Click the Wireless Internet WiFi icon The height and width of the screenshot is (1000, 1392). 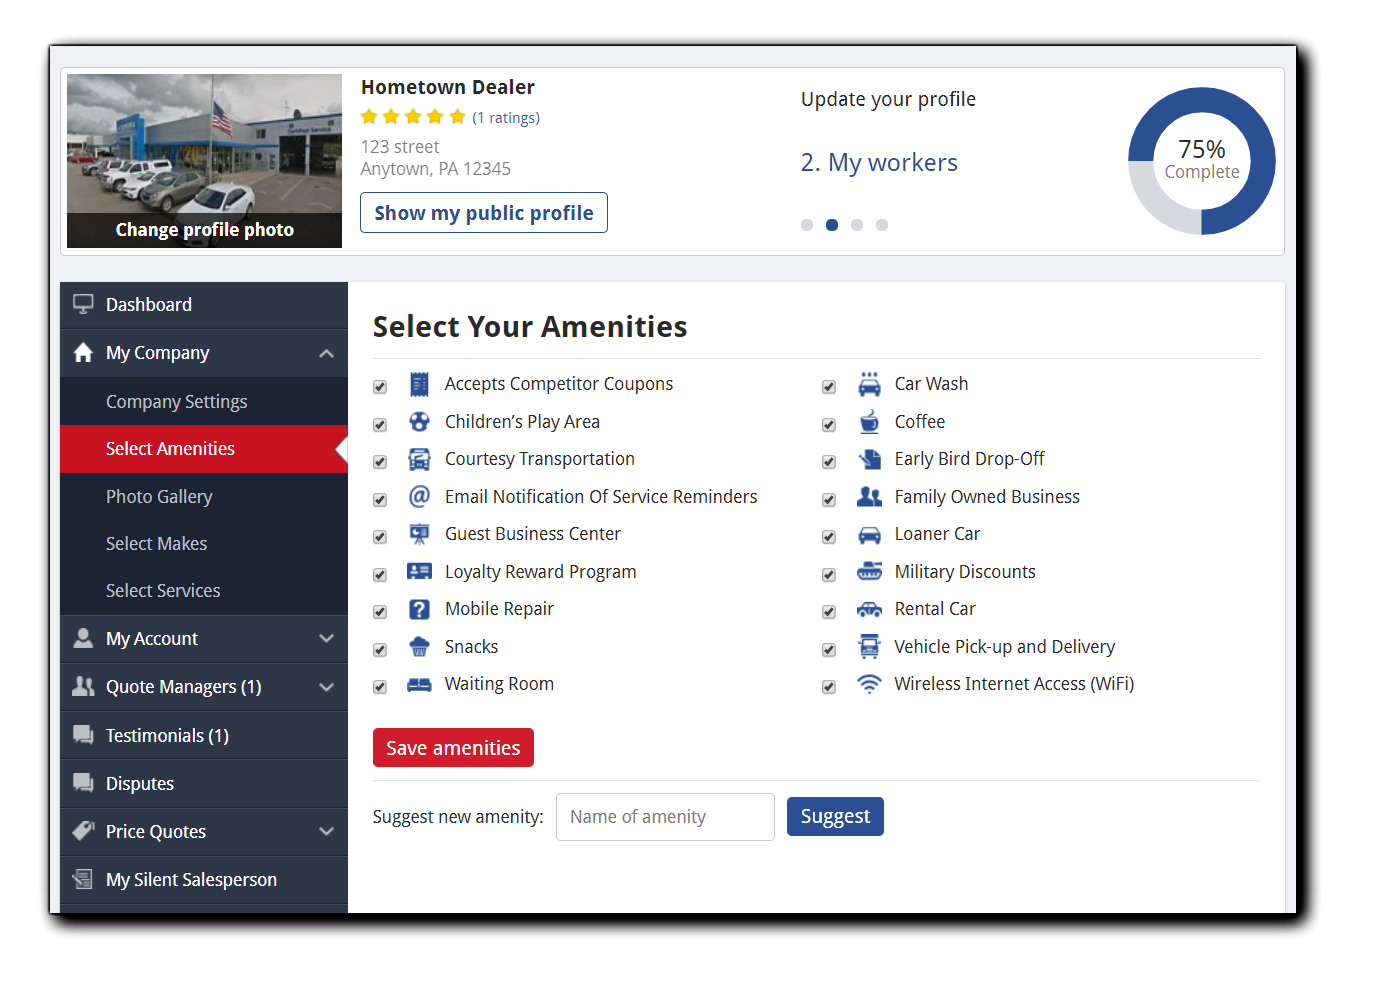(869, 684)
